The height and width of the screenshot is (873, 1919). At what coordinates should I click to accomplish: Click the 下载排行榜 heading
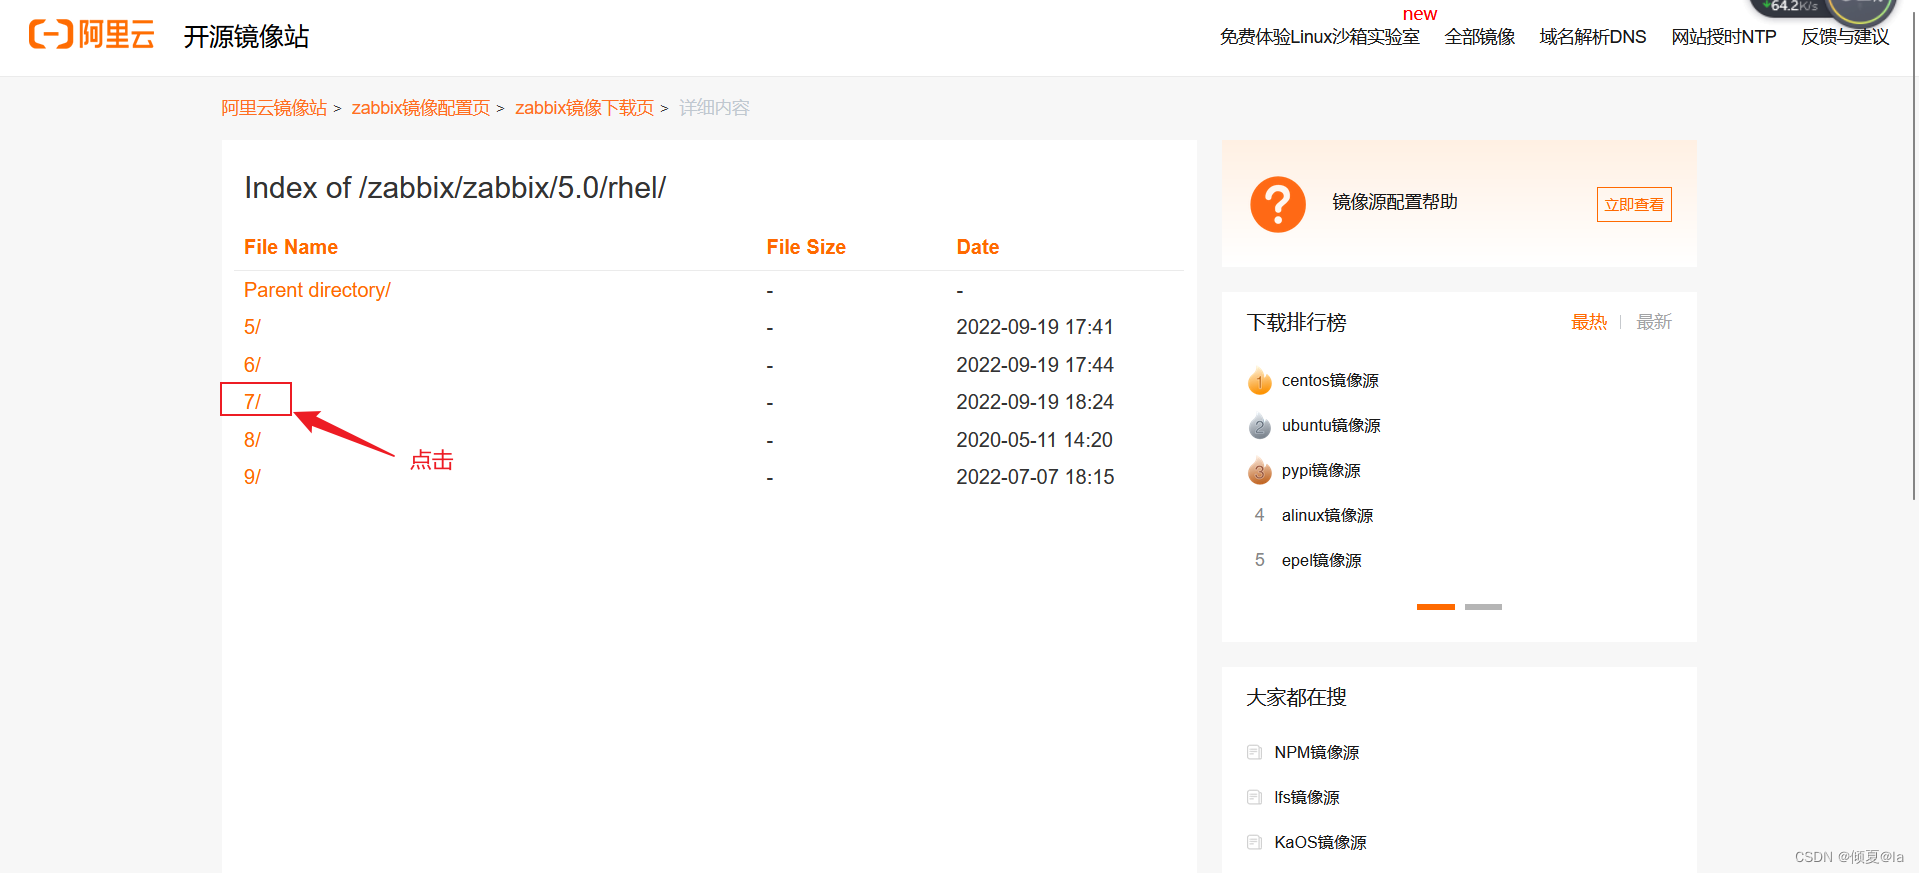click(x=1296, y=322)
